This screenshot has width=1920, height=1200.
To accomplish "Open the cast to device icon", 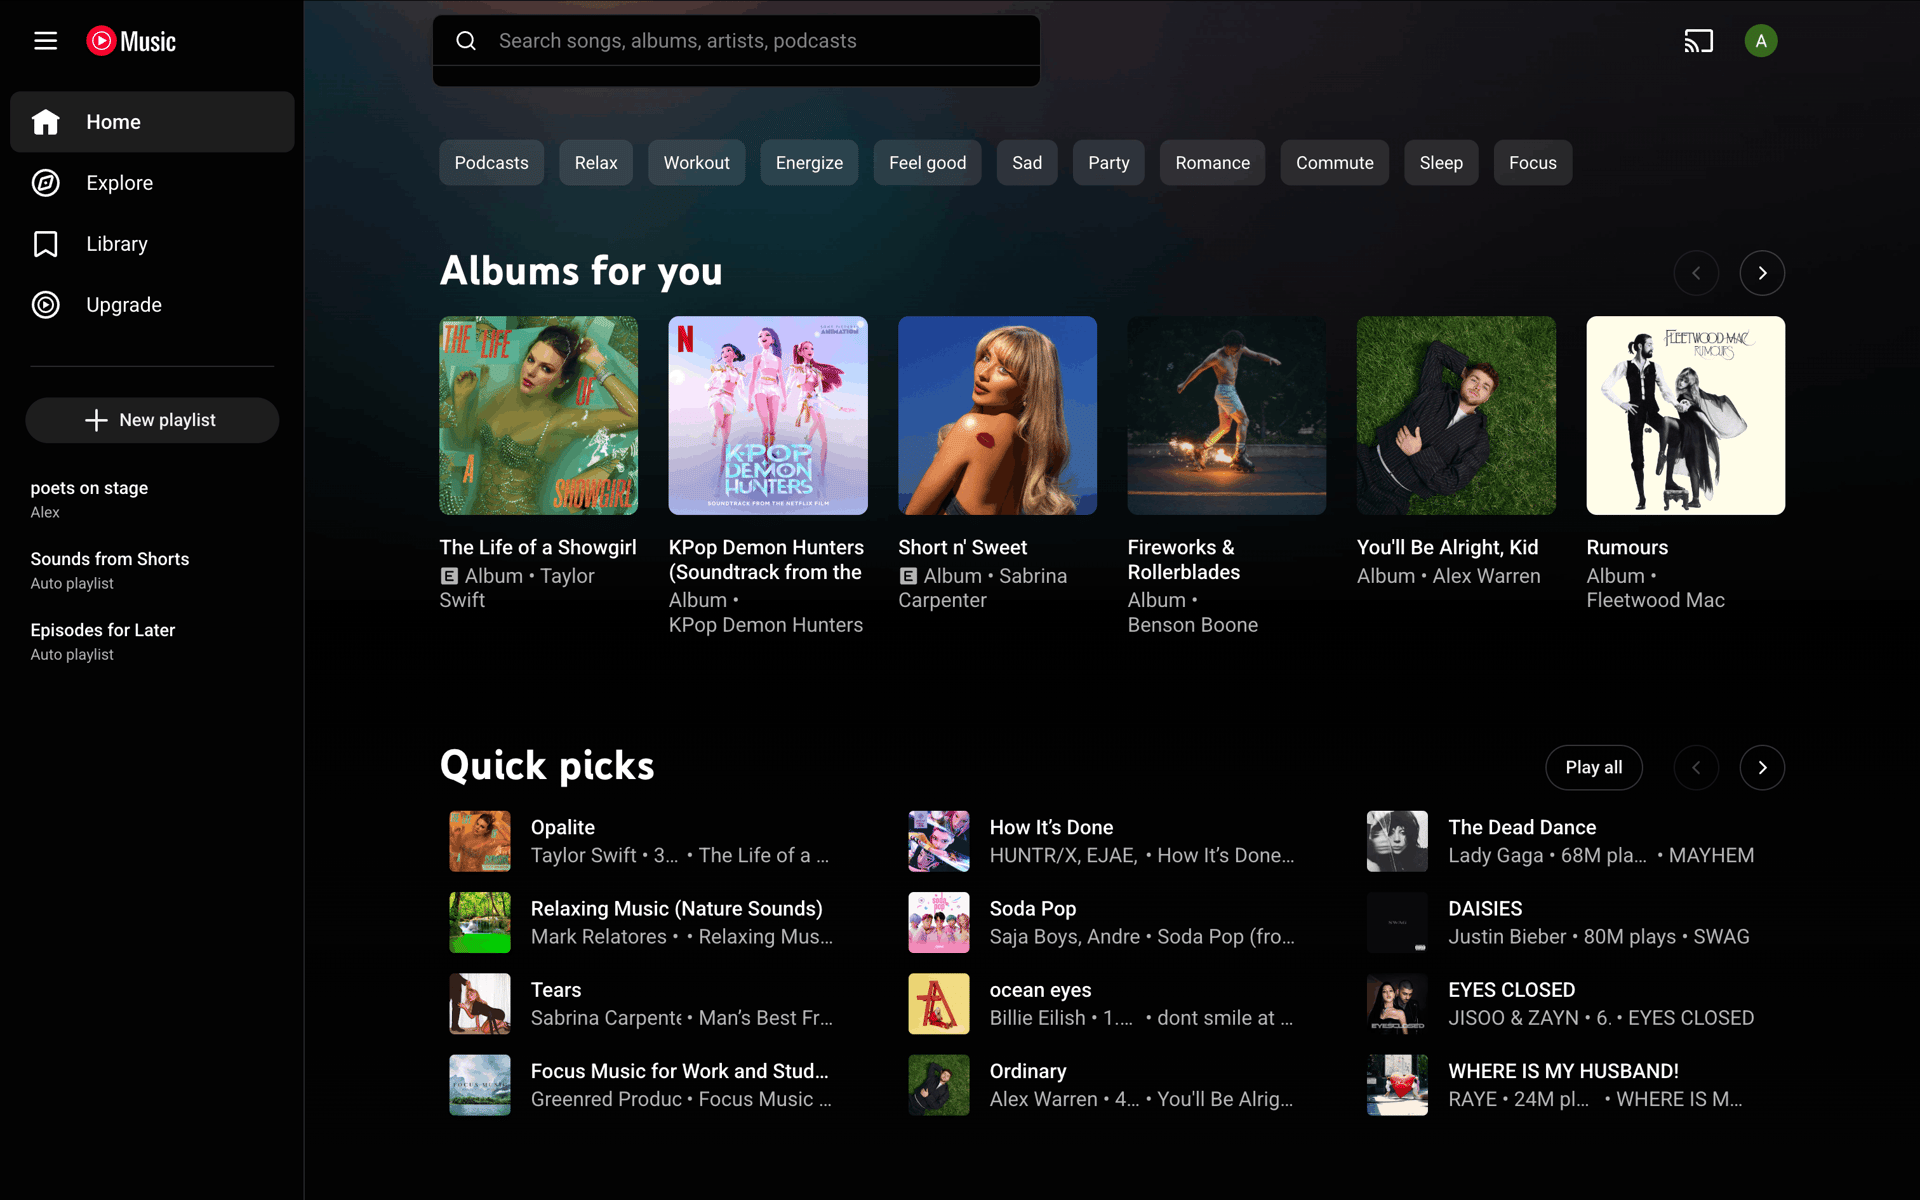I will (x=1698, y=41).
